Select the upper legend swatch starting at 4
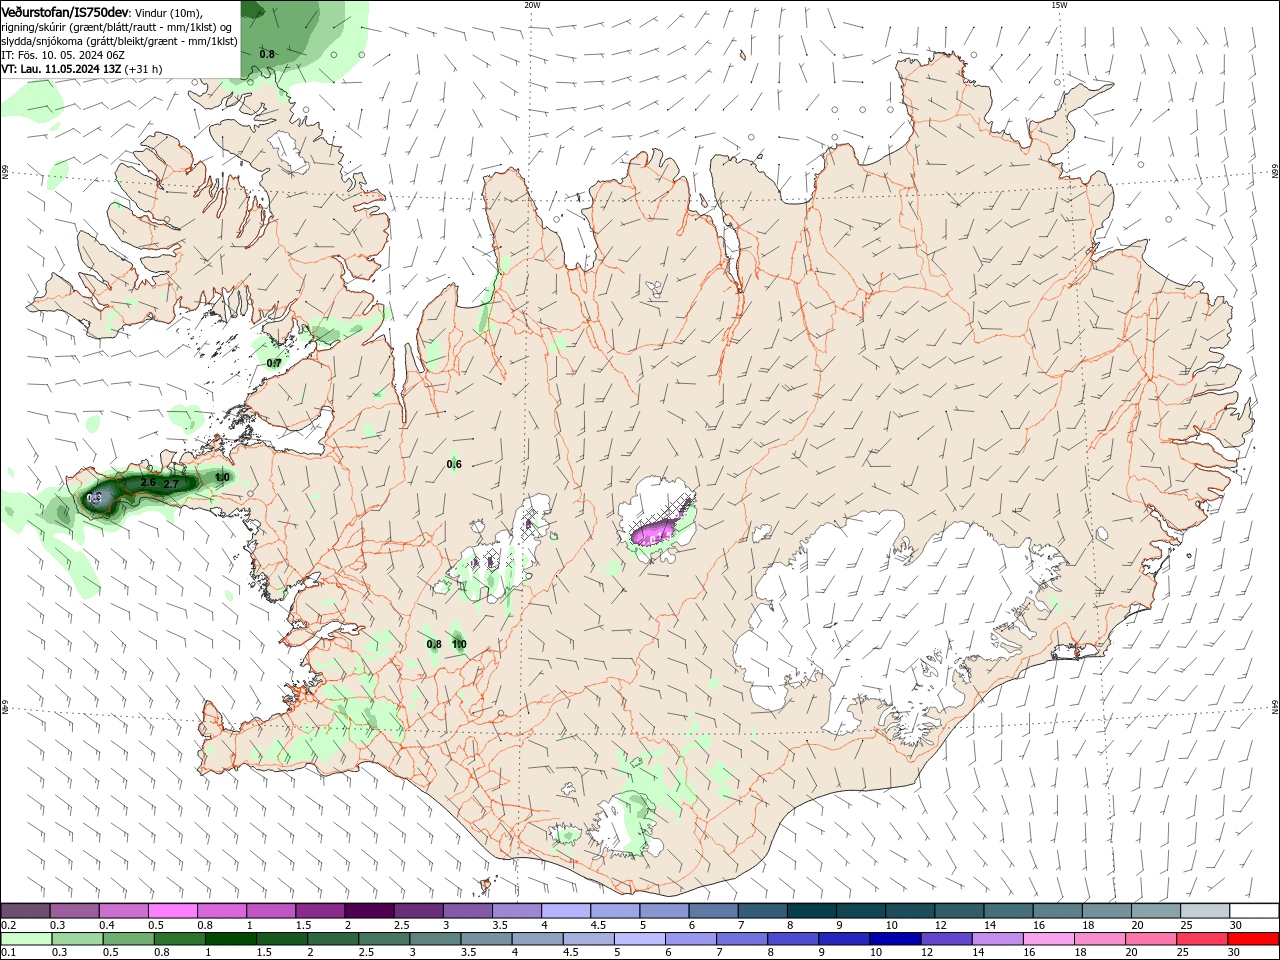Image resolution: width=1280 pixels, height=960 pixels. point(566,910)
